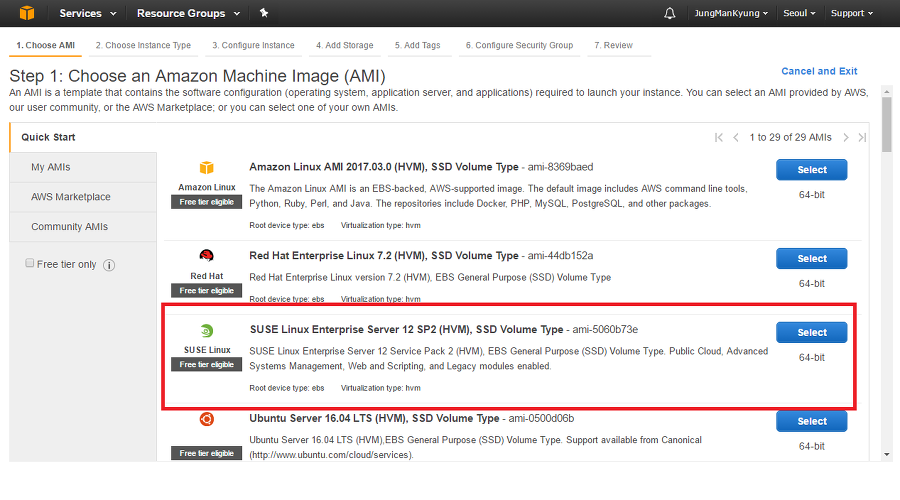This screenshot has height=500, width=900.
Task: Select the Ubuntu Server 16.04 LTS AMI
Action: pos(811,421)
